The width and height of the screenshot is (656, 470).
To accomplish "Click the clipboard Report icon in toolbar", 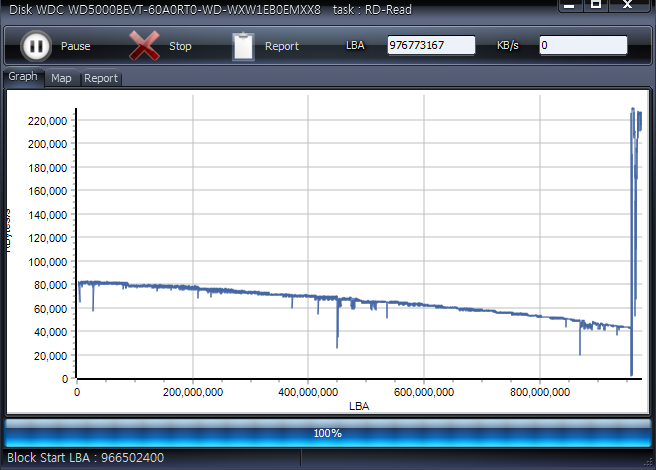I will pyautogui.click(x=243, y=46).
